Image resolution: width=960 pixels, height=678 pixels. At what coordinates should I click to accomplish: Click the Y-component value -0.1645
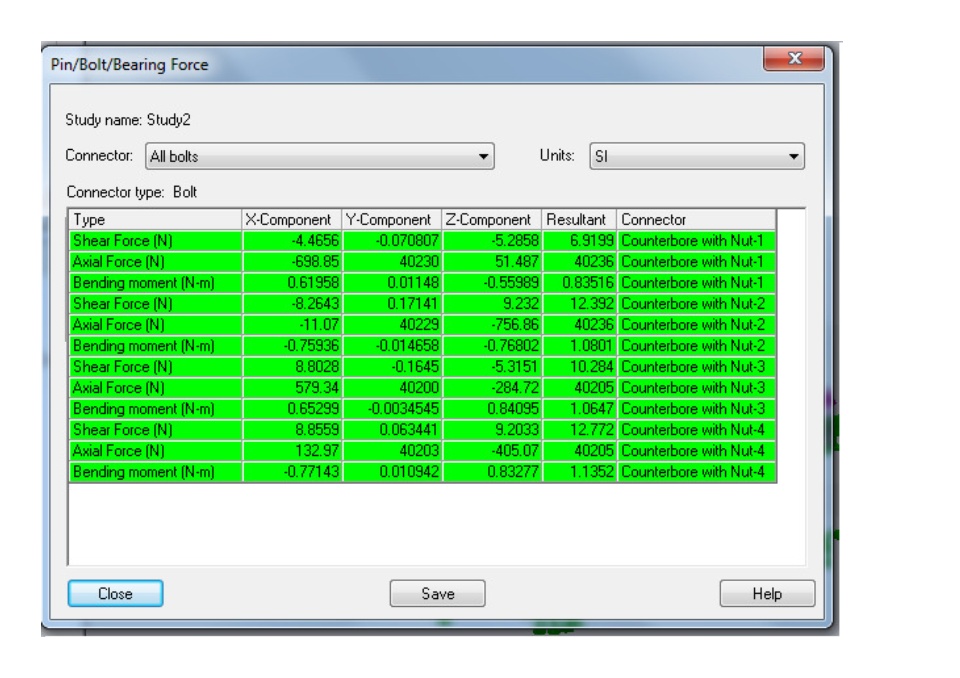click(417, 367)
